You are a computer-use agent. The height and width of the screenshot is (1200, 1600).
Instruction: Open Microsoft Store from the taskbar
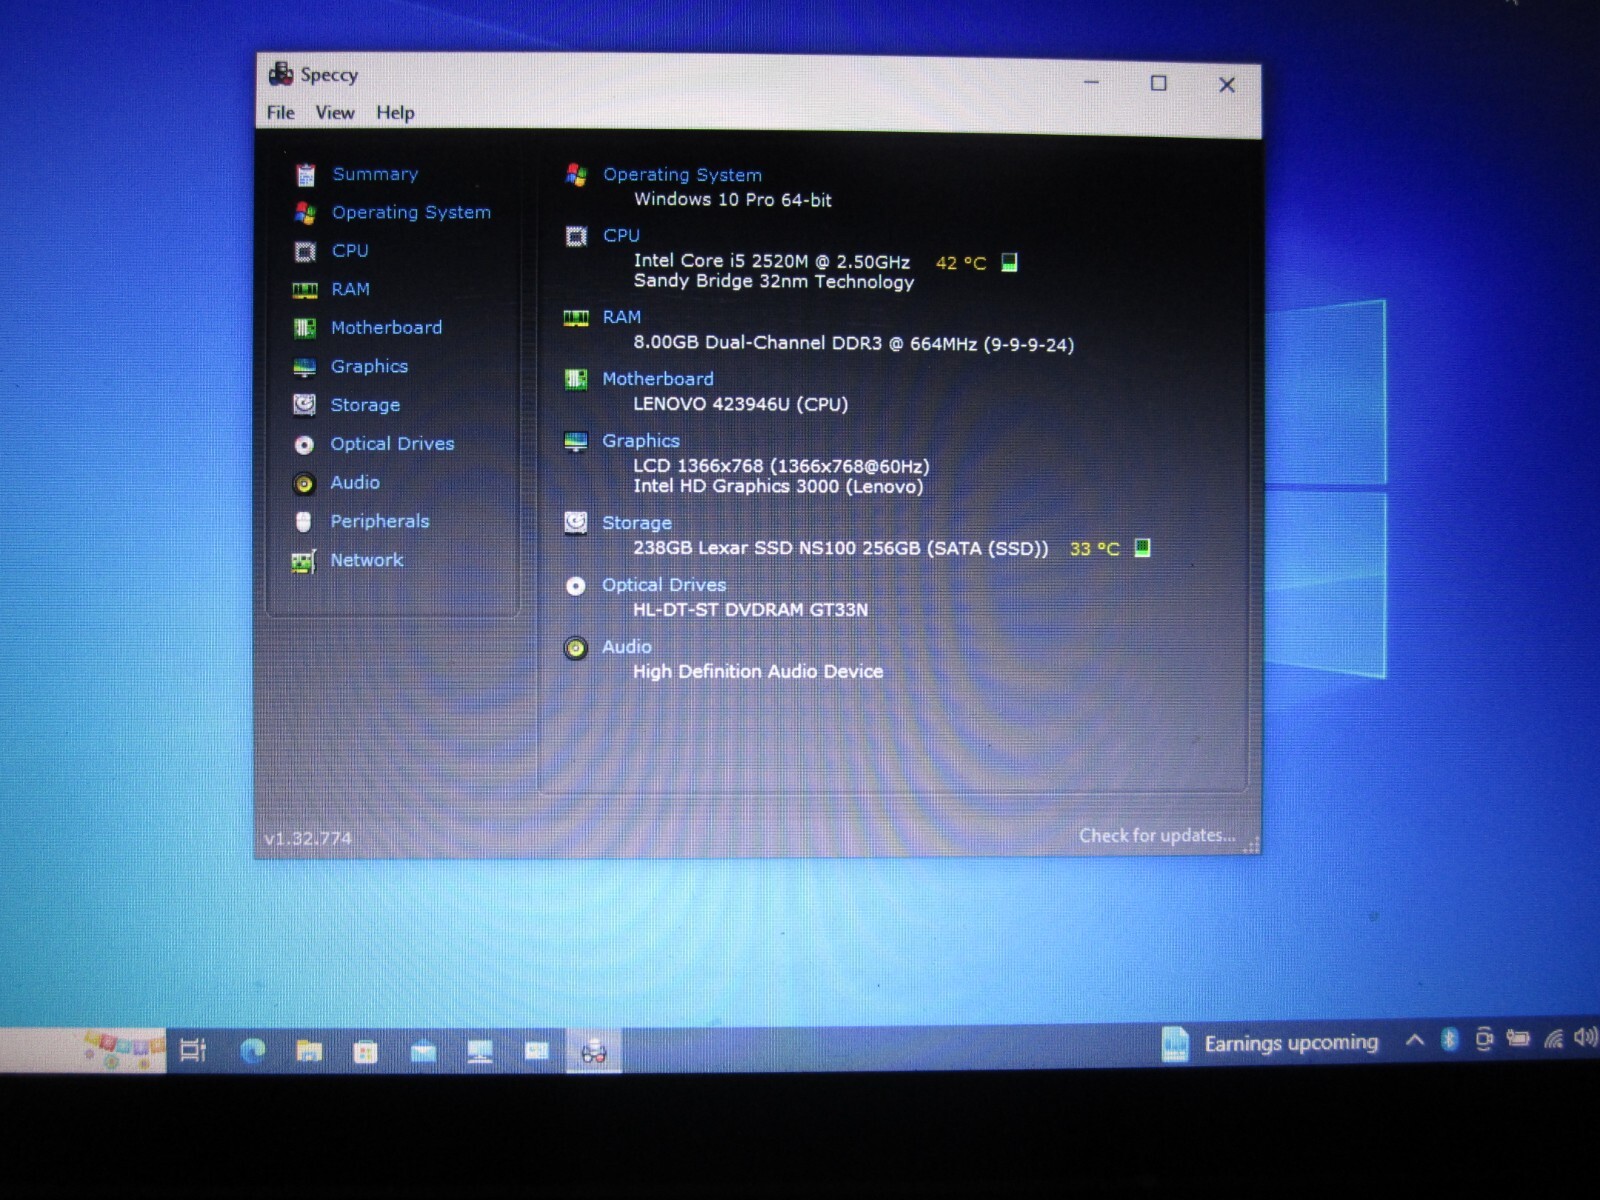pos(365,1051)
